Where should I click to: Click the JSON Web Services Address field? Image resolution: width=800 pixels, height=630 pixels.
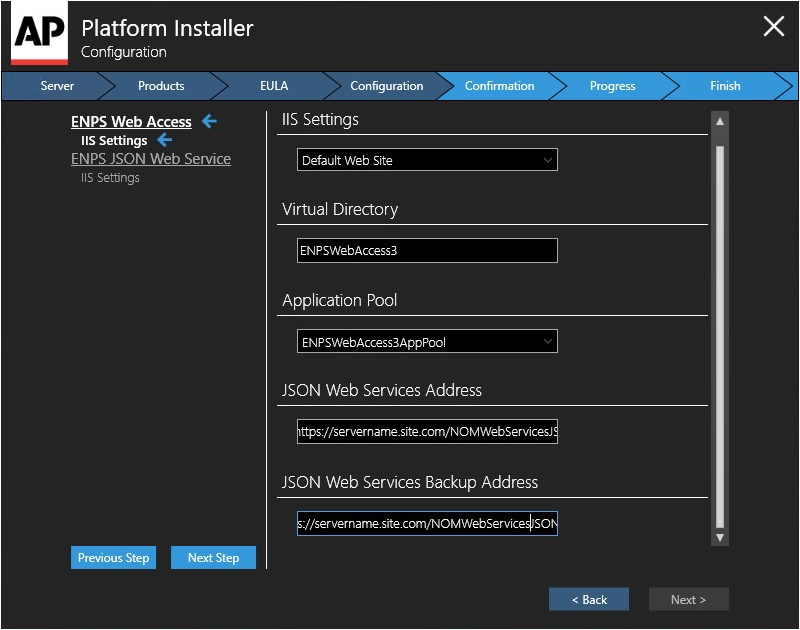coord(427,432)
